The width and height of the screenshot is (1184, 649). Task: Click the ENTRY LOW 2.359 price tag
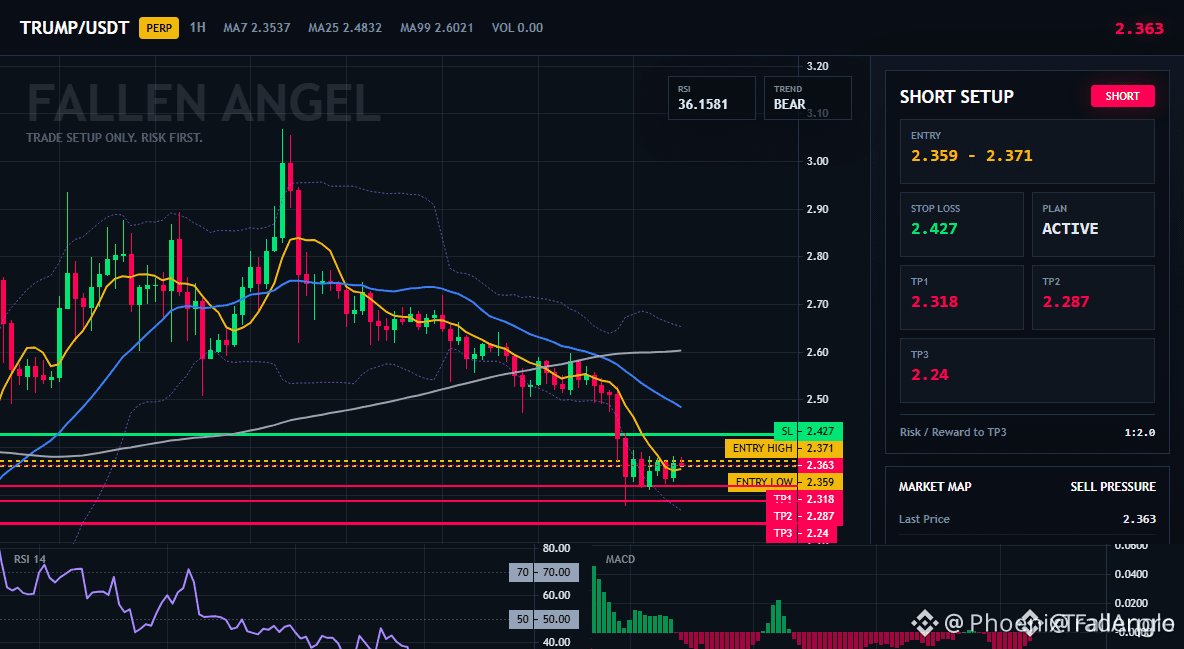785,482
